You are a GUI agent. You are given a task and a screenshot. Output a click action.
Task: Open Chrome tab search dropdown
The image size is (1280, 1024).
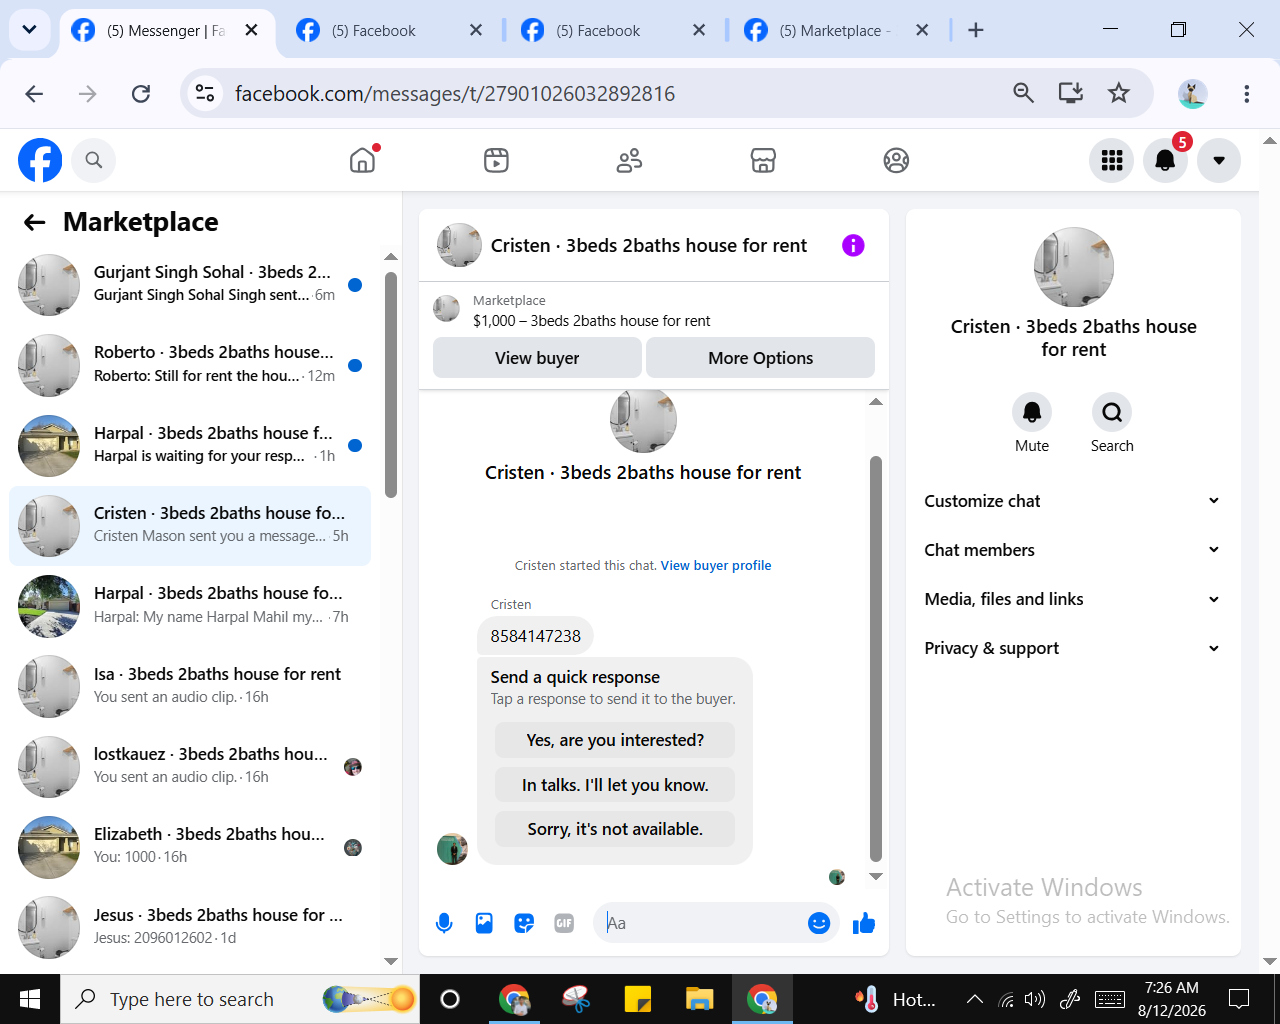click(x=29, y=30)
